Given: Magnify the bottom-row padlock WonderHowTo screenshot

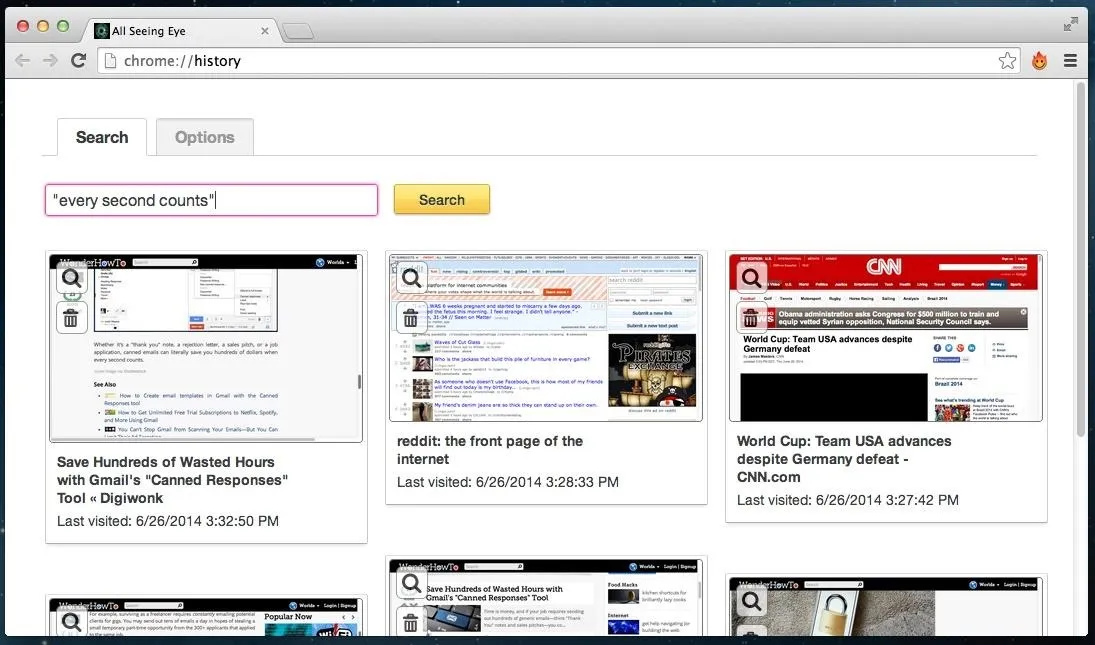Looking at the screenshot, I should (751, 600).
